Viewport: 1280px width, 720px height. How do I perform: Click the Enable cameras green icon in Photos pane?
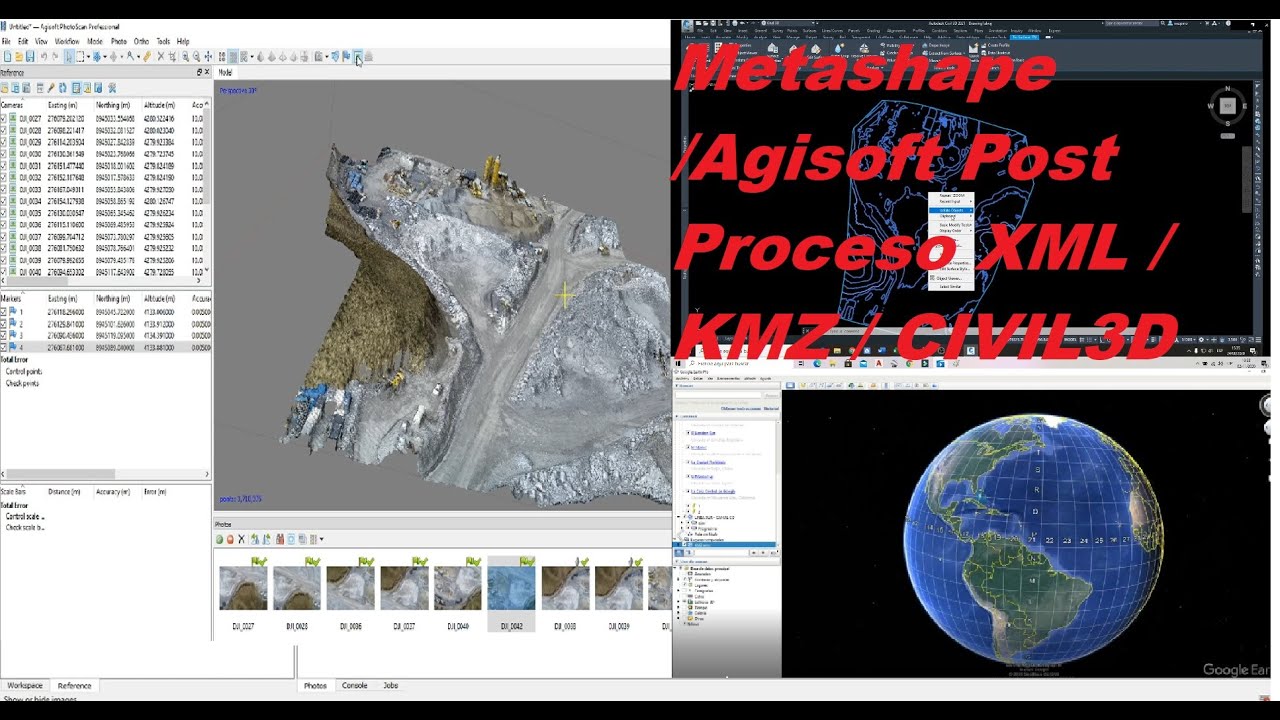click(x=220, y=539)
